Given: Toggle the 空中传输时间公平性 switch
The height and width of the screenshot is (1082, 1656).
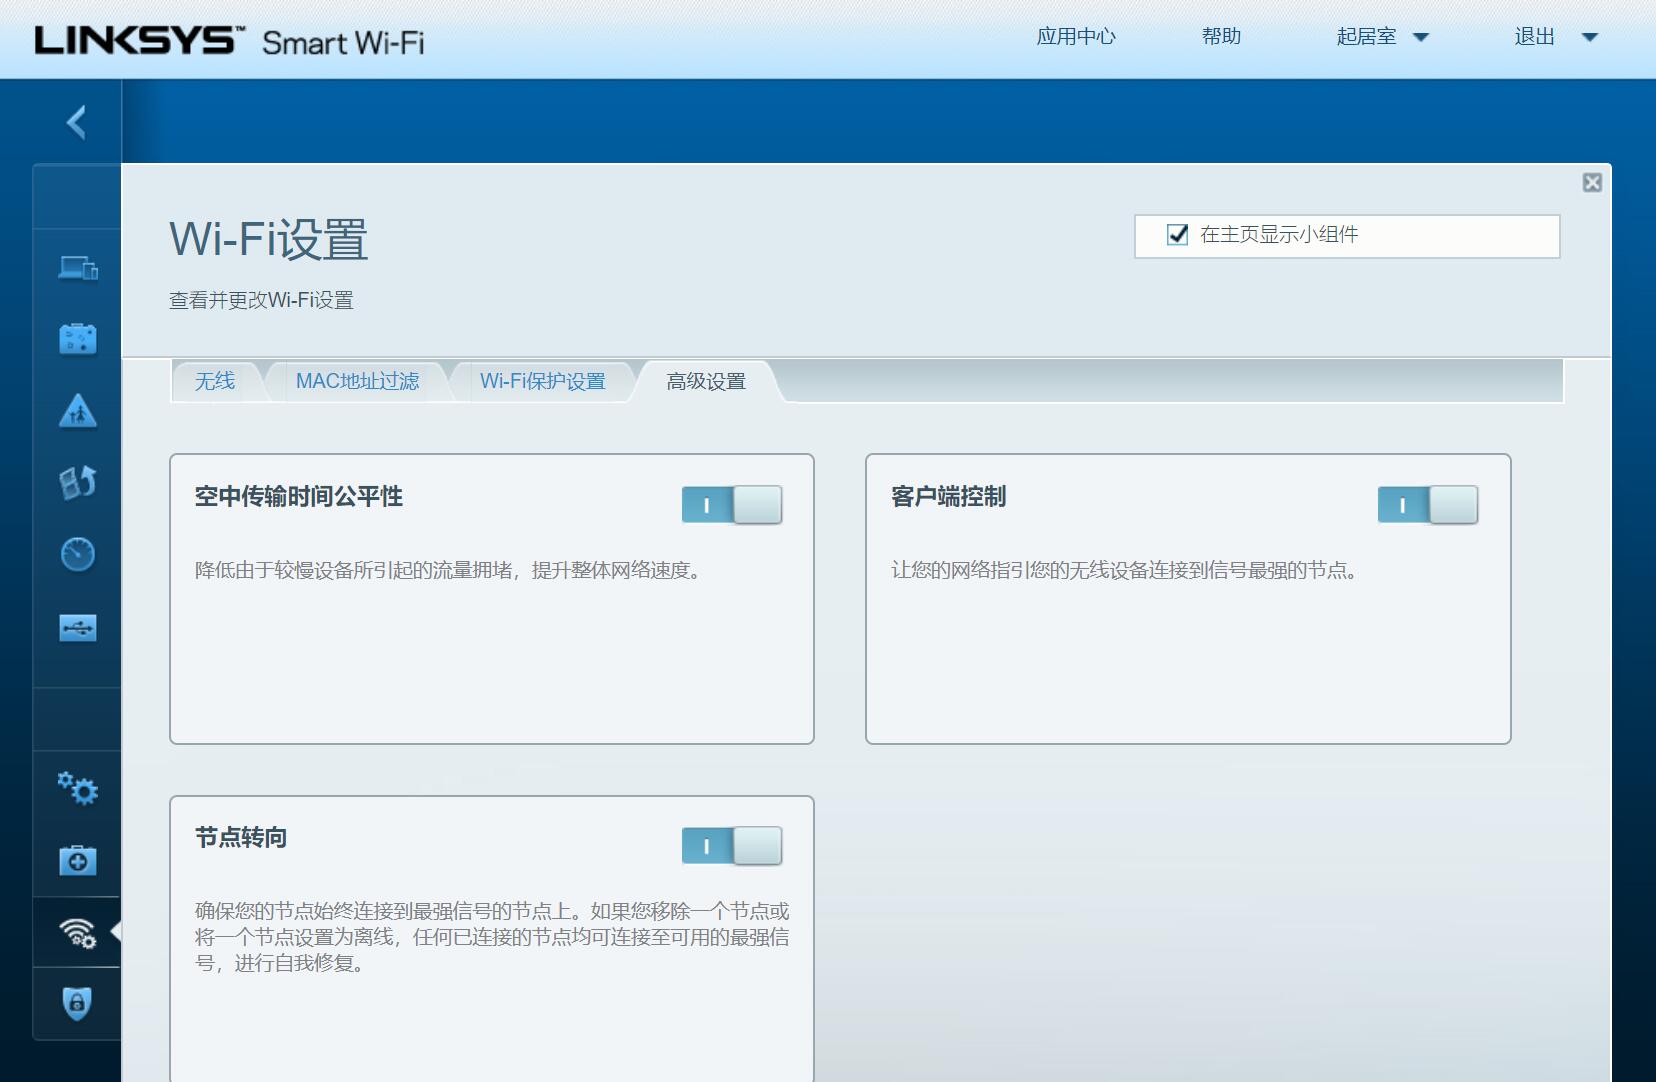Looking at the screenshot, I should (731, 505).
